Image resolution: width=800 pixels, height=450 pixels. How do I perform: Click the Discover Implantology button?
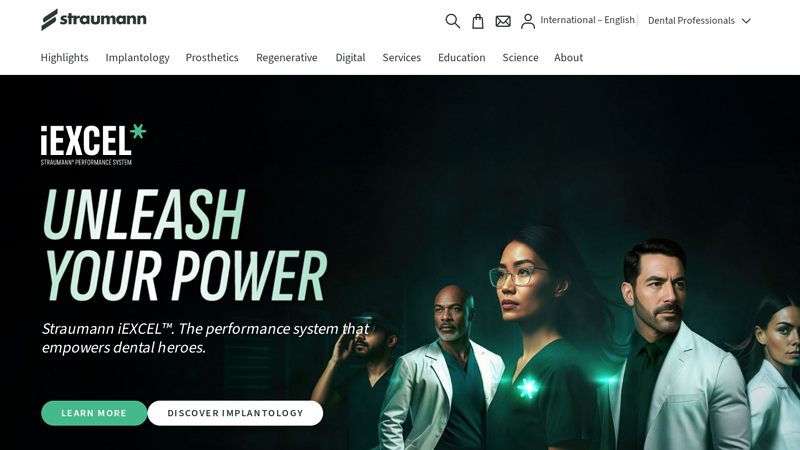coord(235,413)
